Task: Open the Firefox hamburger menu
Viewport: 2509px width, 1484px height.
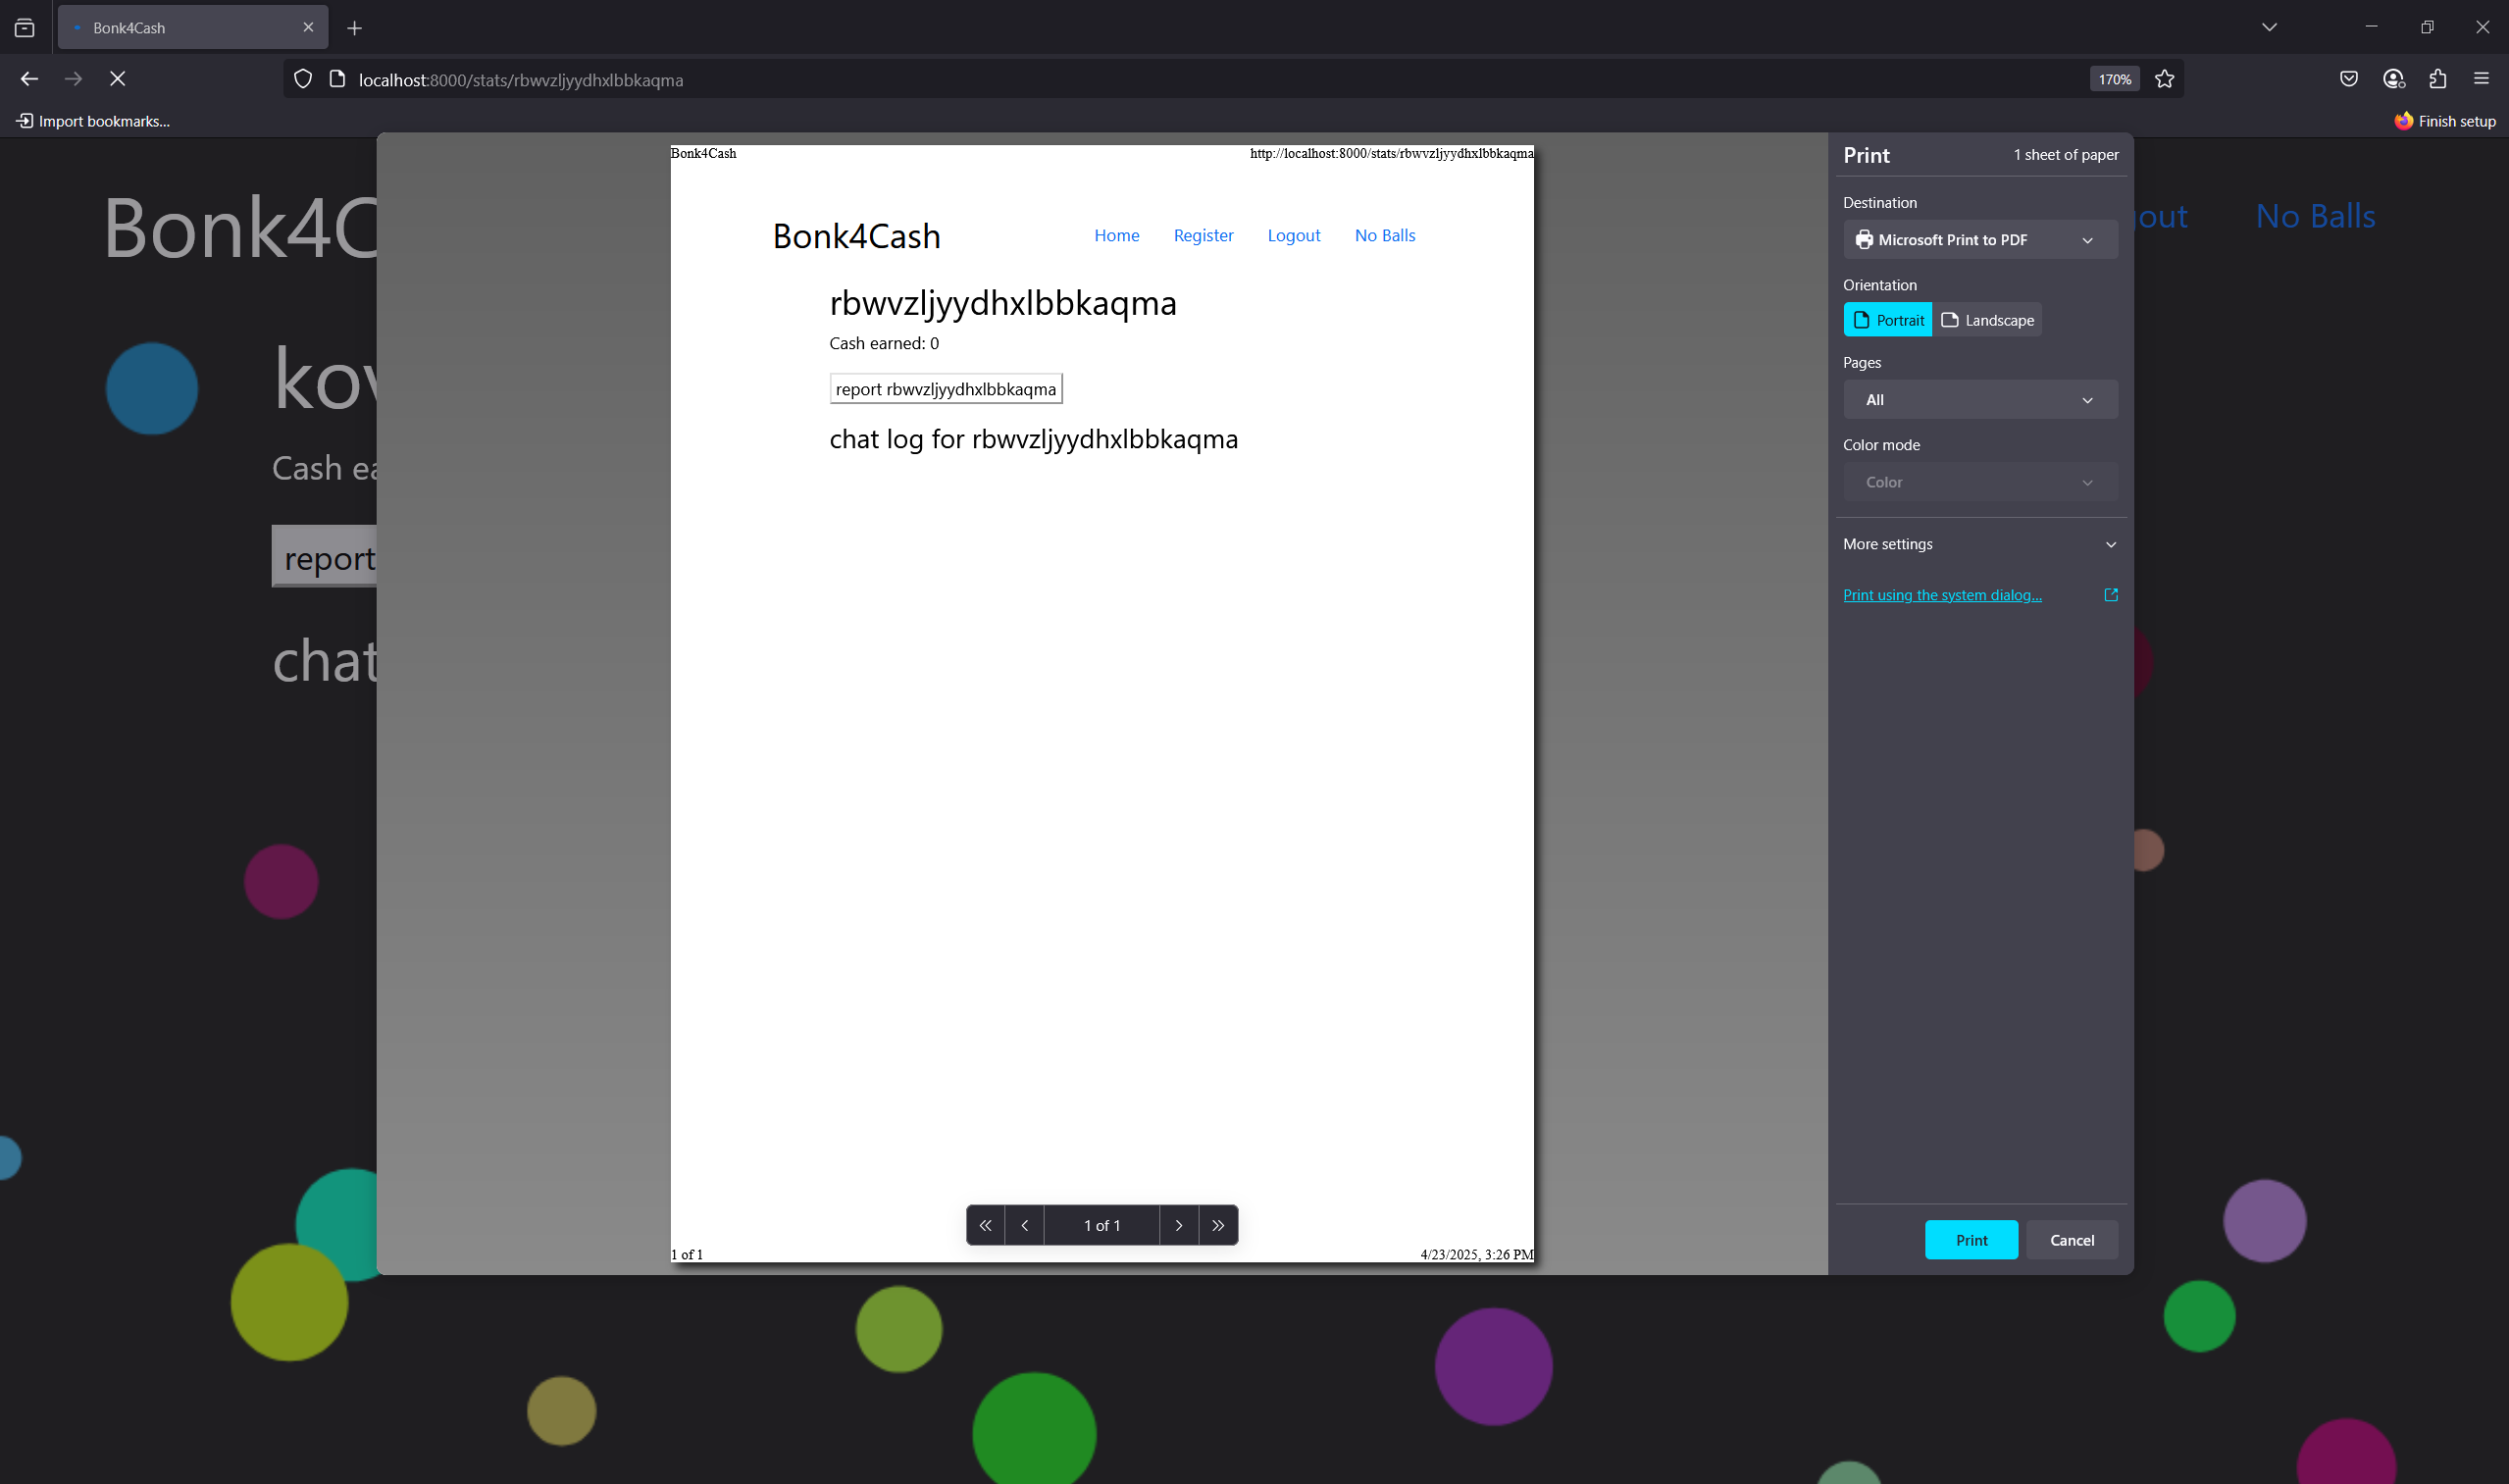Action: tap(2481, 79)
